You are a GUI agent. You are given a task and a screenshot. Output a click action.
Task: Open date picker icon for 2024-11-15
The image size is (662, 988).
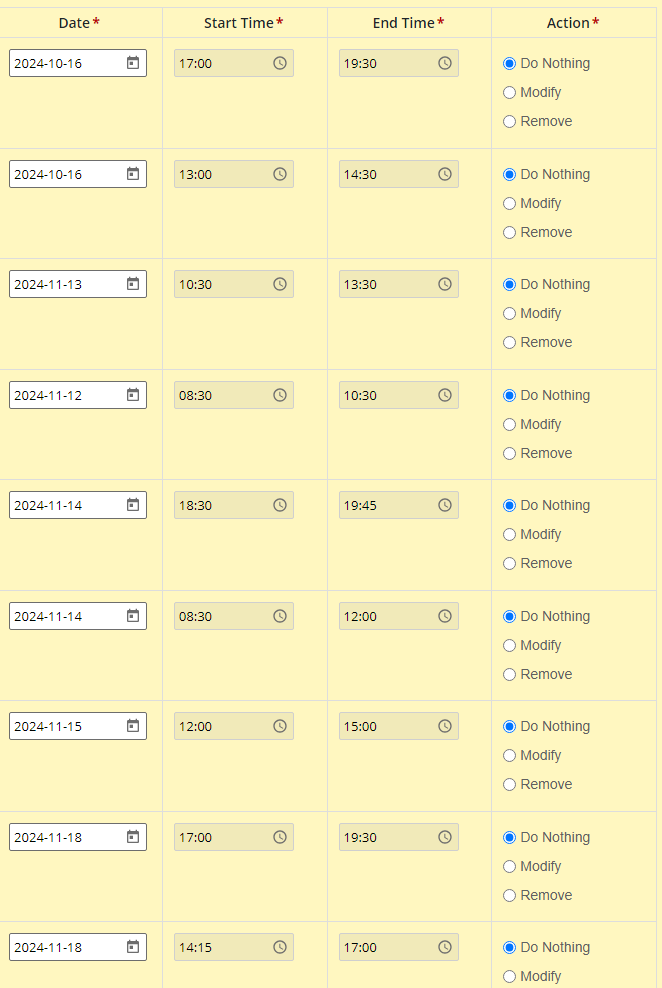tap(133, 726)
